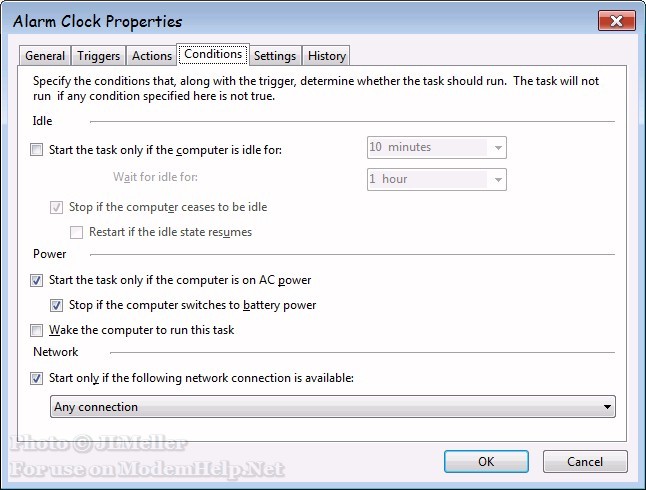Toggle stop if computer ceases to be idle
This screenshot has width=646, height=490.
pos(57,208)
